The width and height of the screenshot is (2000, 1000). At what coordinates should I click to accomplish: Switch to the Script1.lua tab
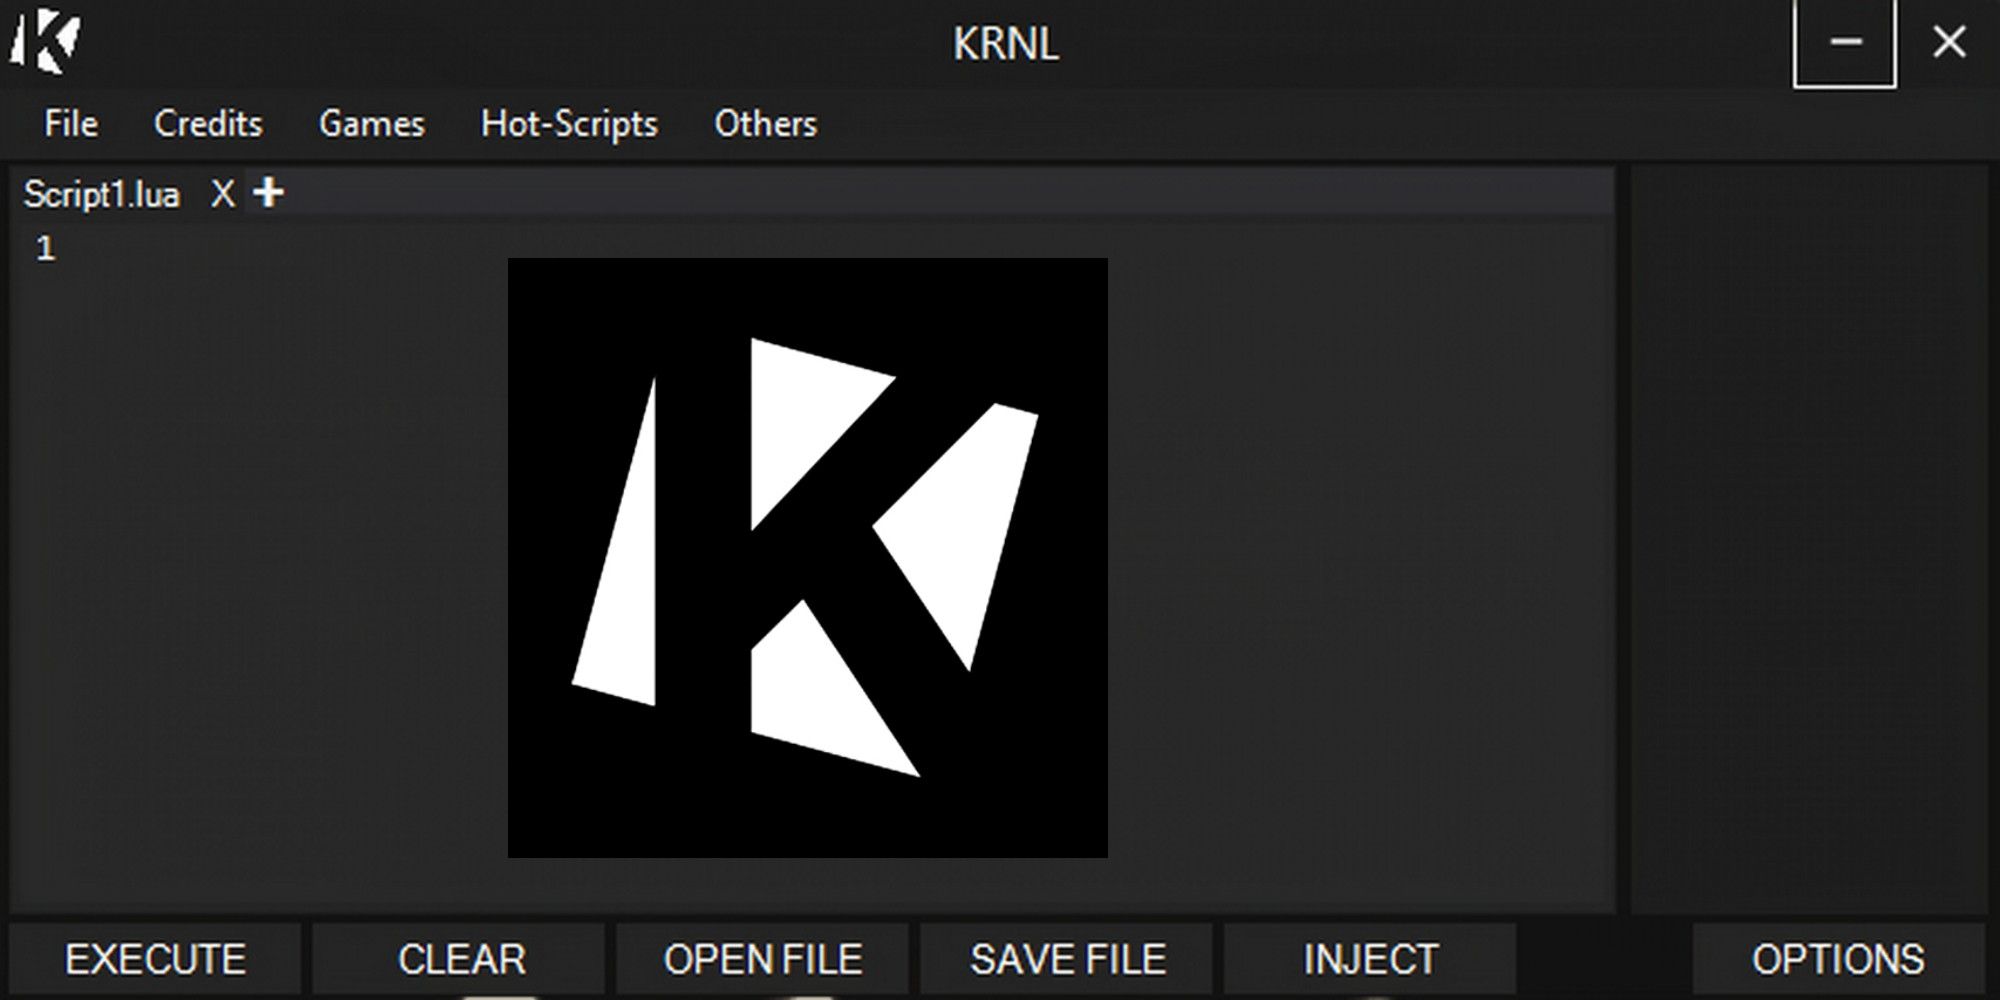[x=102, y=194]
